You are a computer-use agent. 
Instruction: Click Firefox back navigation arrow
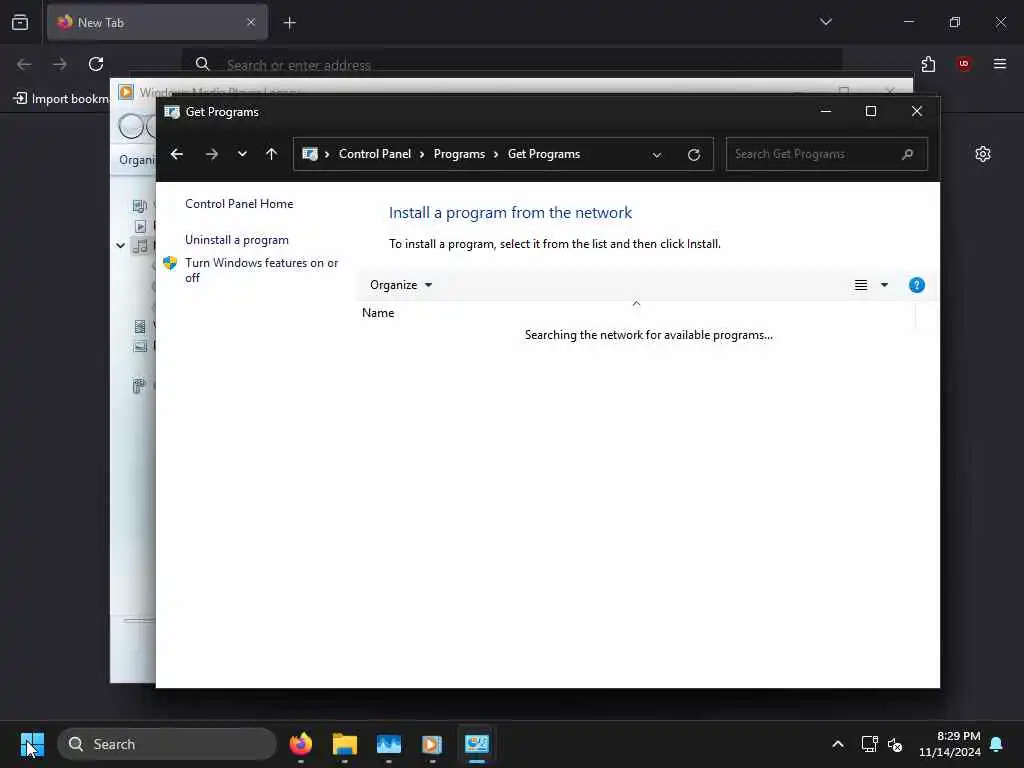pyautogui.click(x=24, y=64)
